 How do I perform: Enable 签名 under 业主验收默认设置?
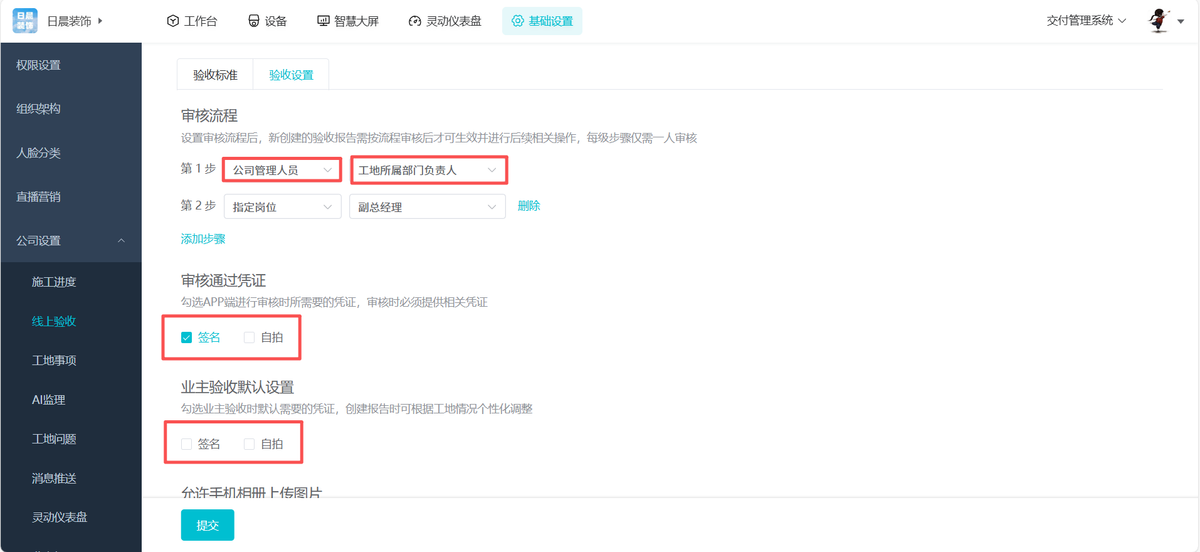click(x=187, y=444)
